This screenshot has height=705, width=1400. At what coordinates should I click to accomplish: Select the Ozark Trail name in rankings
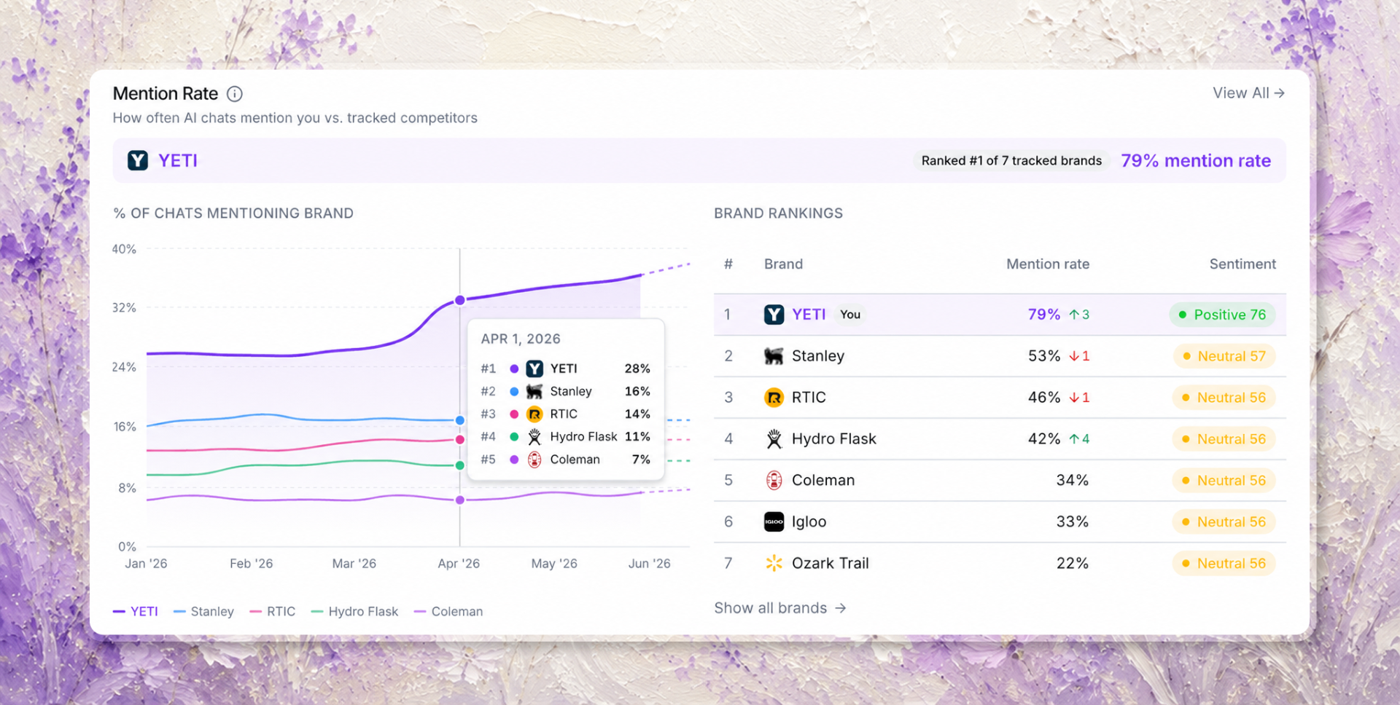point(830,563)
